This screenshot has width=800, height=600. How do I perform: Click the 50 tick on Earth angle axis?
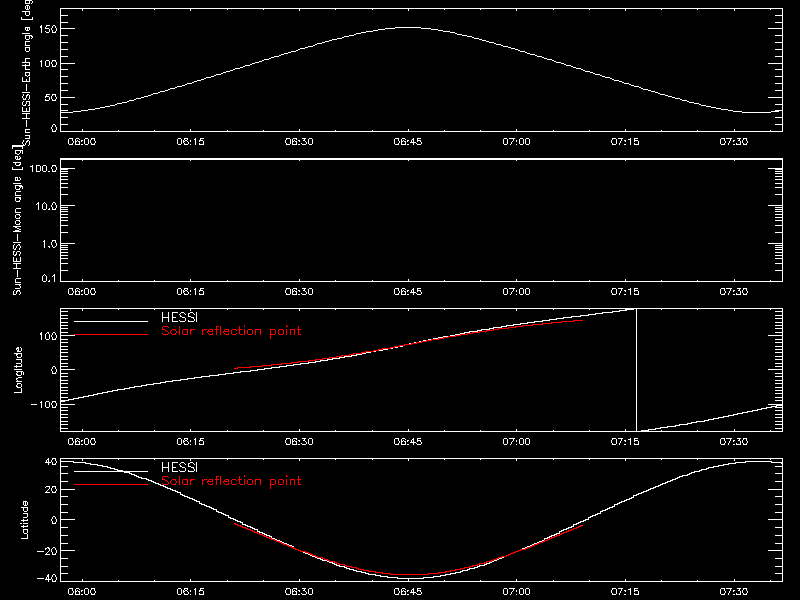[51, 97]
